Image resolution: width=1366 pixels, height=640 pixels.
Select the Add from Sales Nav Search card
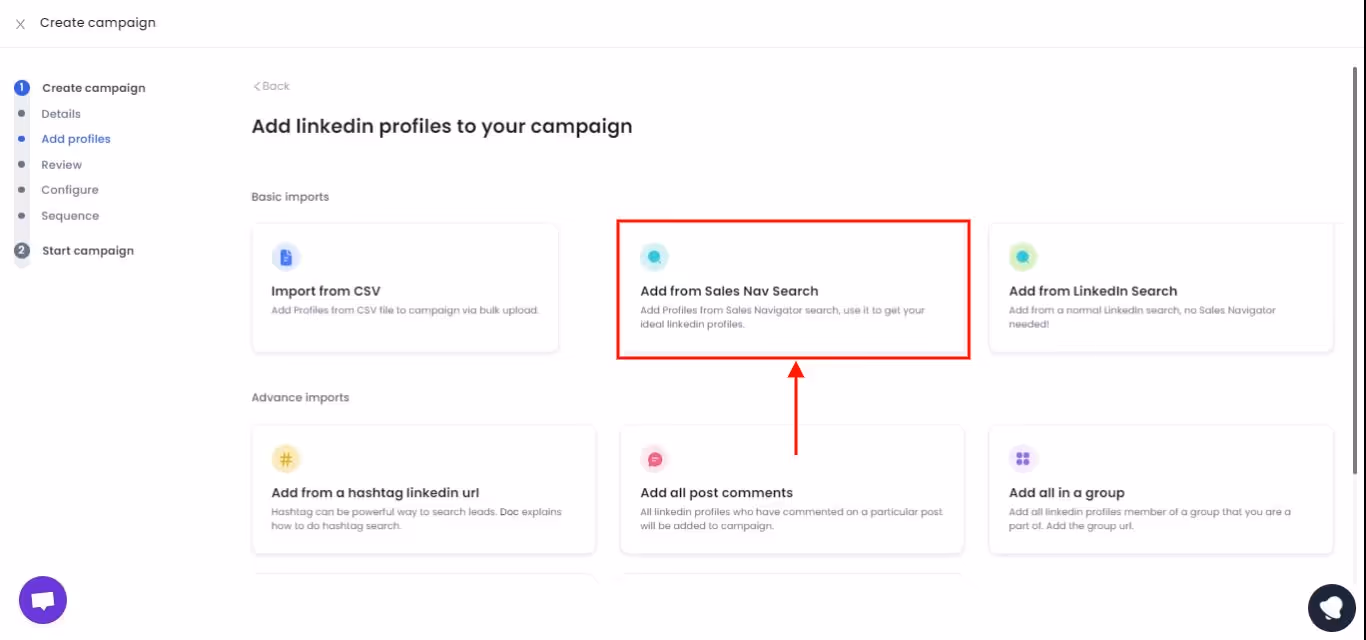(x=793, y=288)
